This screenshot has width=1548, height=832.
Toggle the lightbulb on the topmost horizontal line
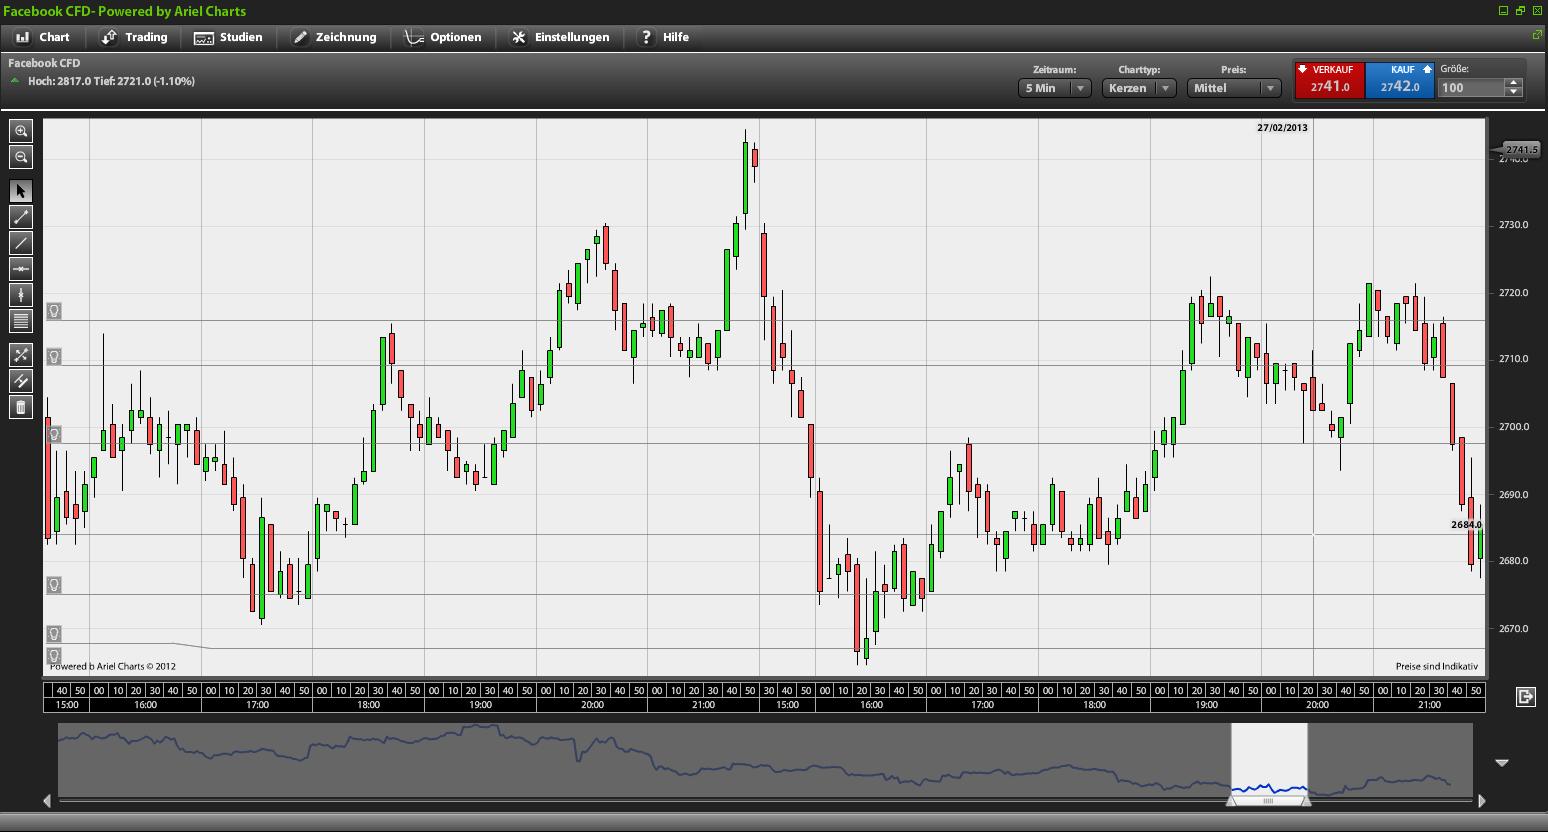[x=54, y=311]
